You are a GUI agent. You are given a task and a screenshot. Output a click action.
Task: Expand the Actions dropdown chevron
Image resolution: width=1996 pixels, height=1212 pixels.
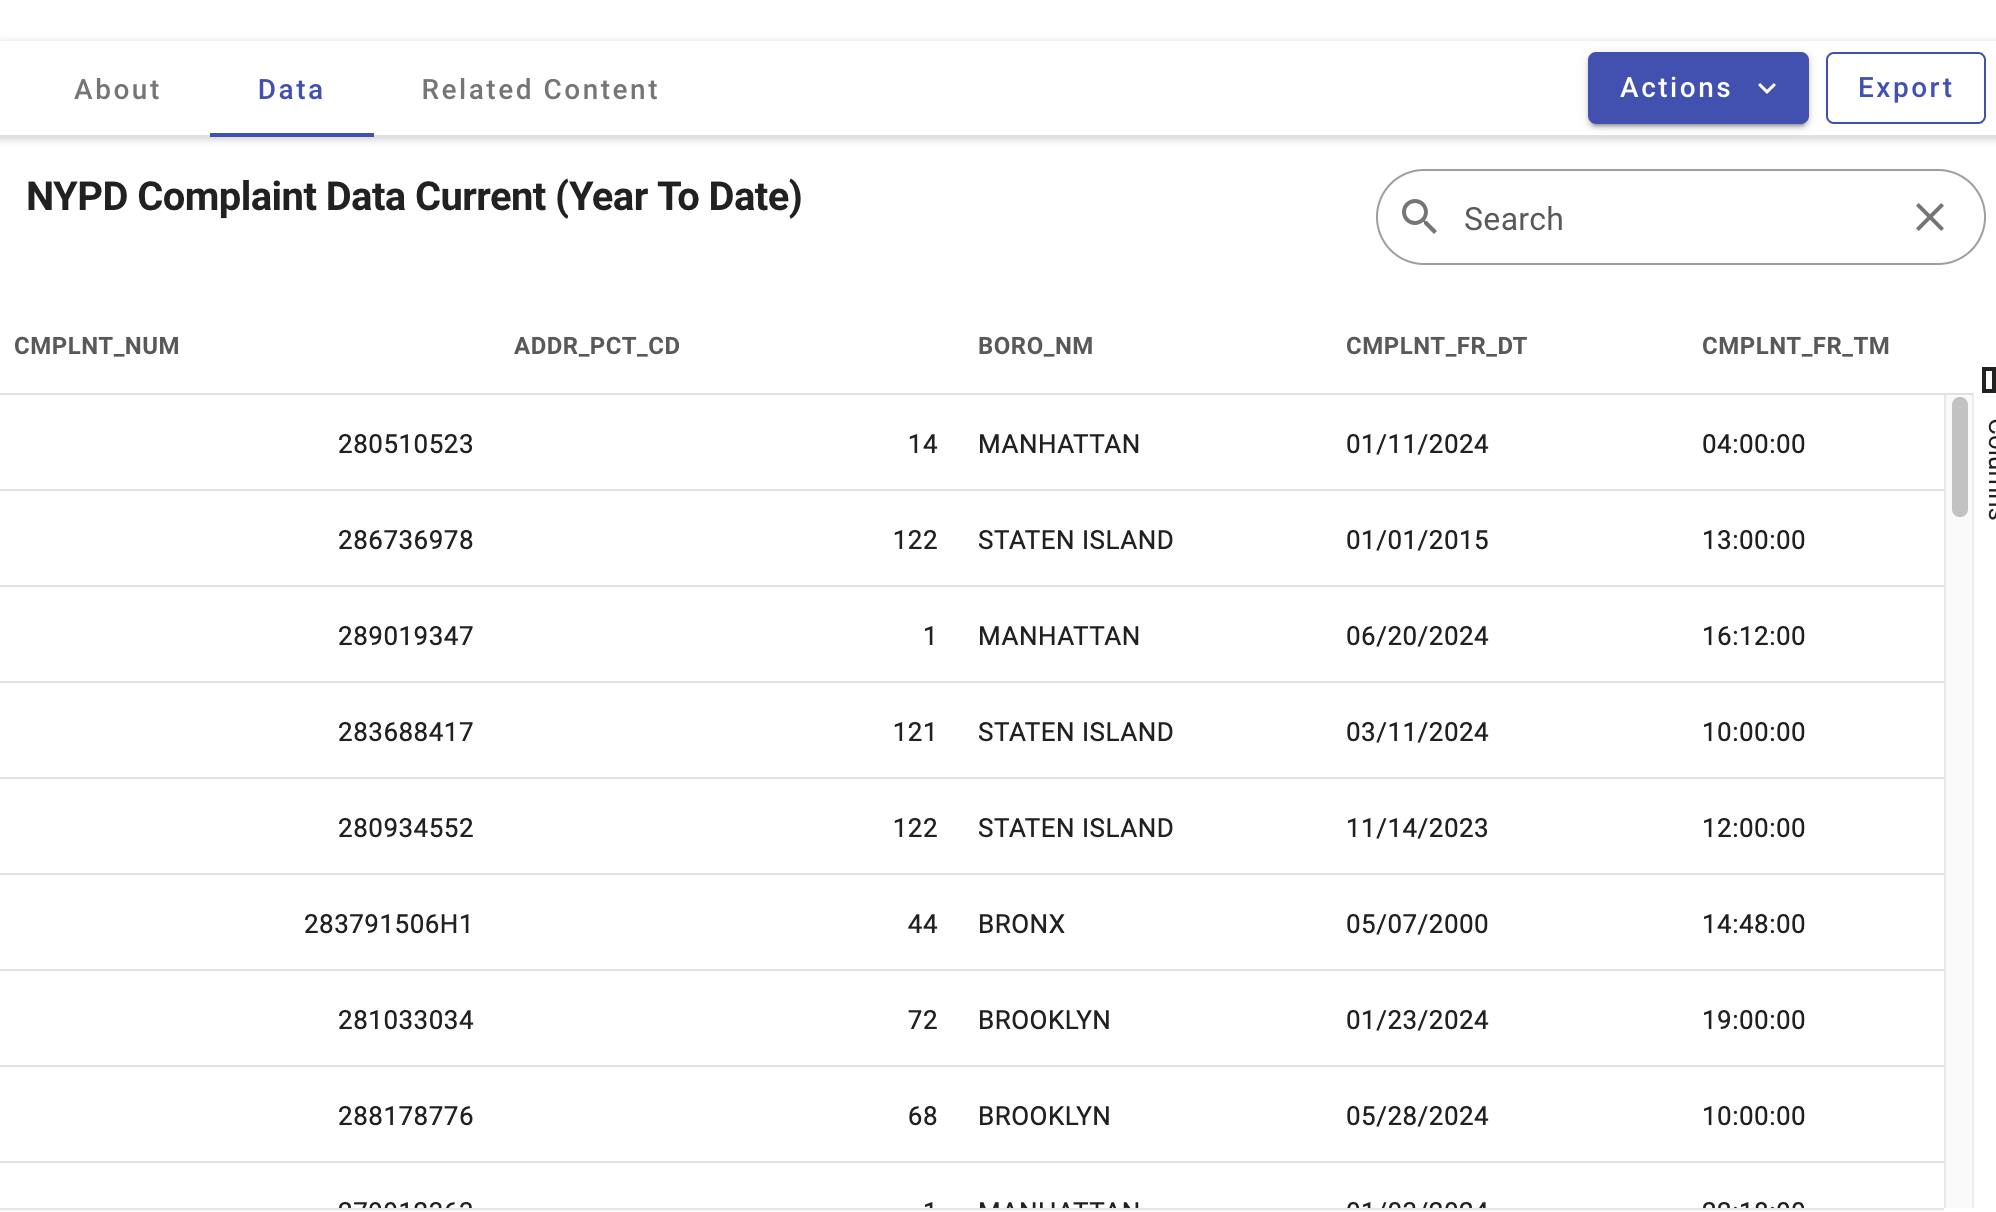tap(1767, 88)
